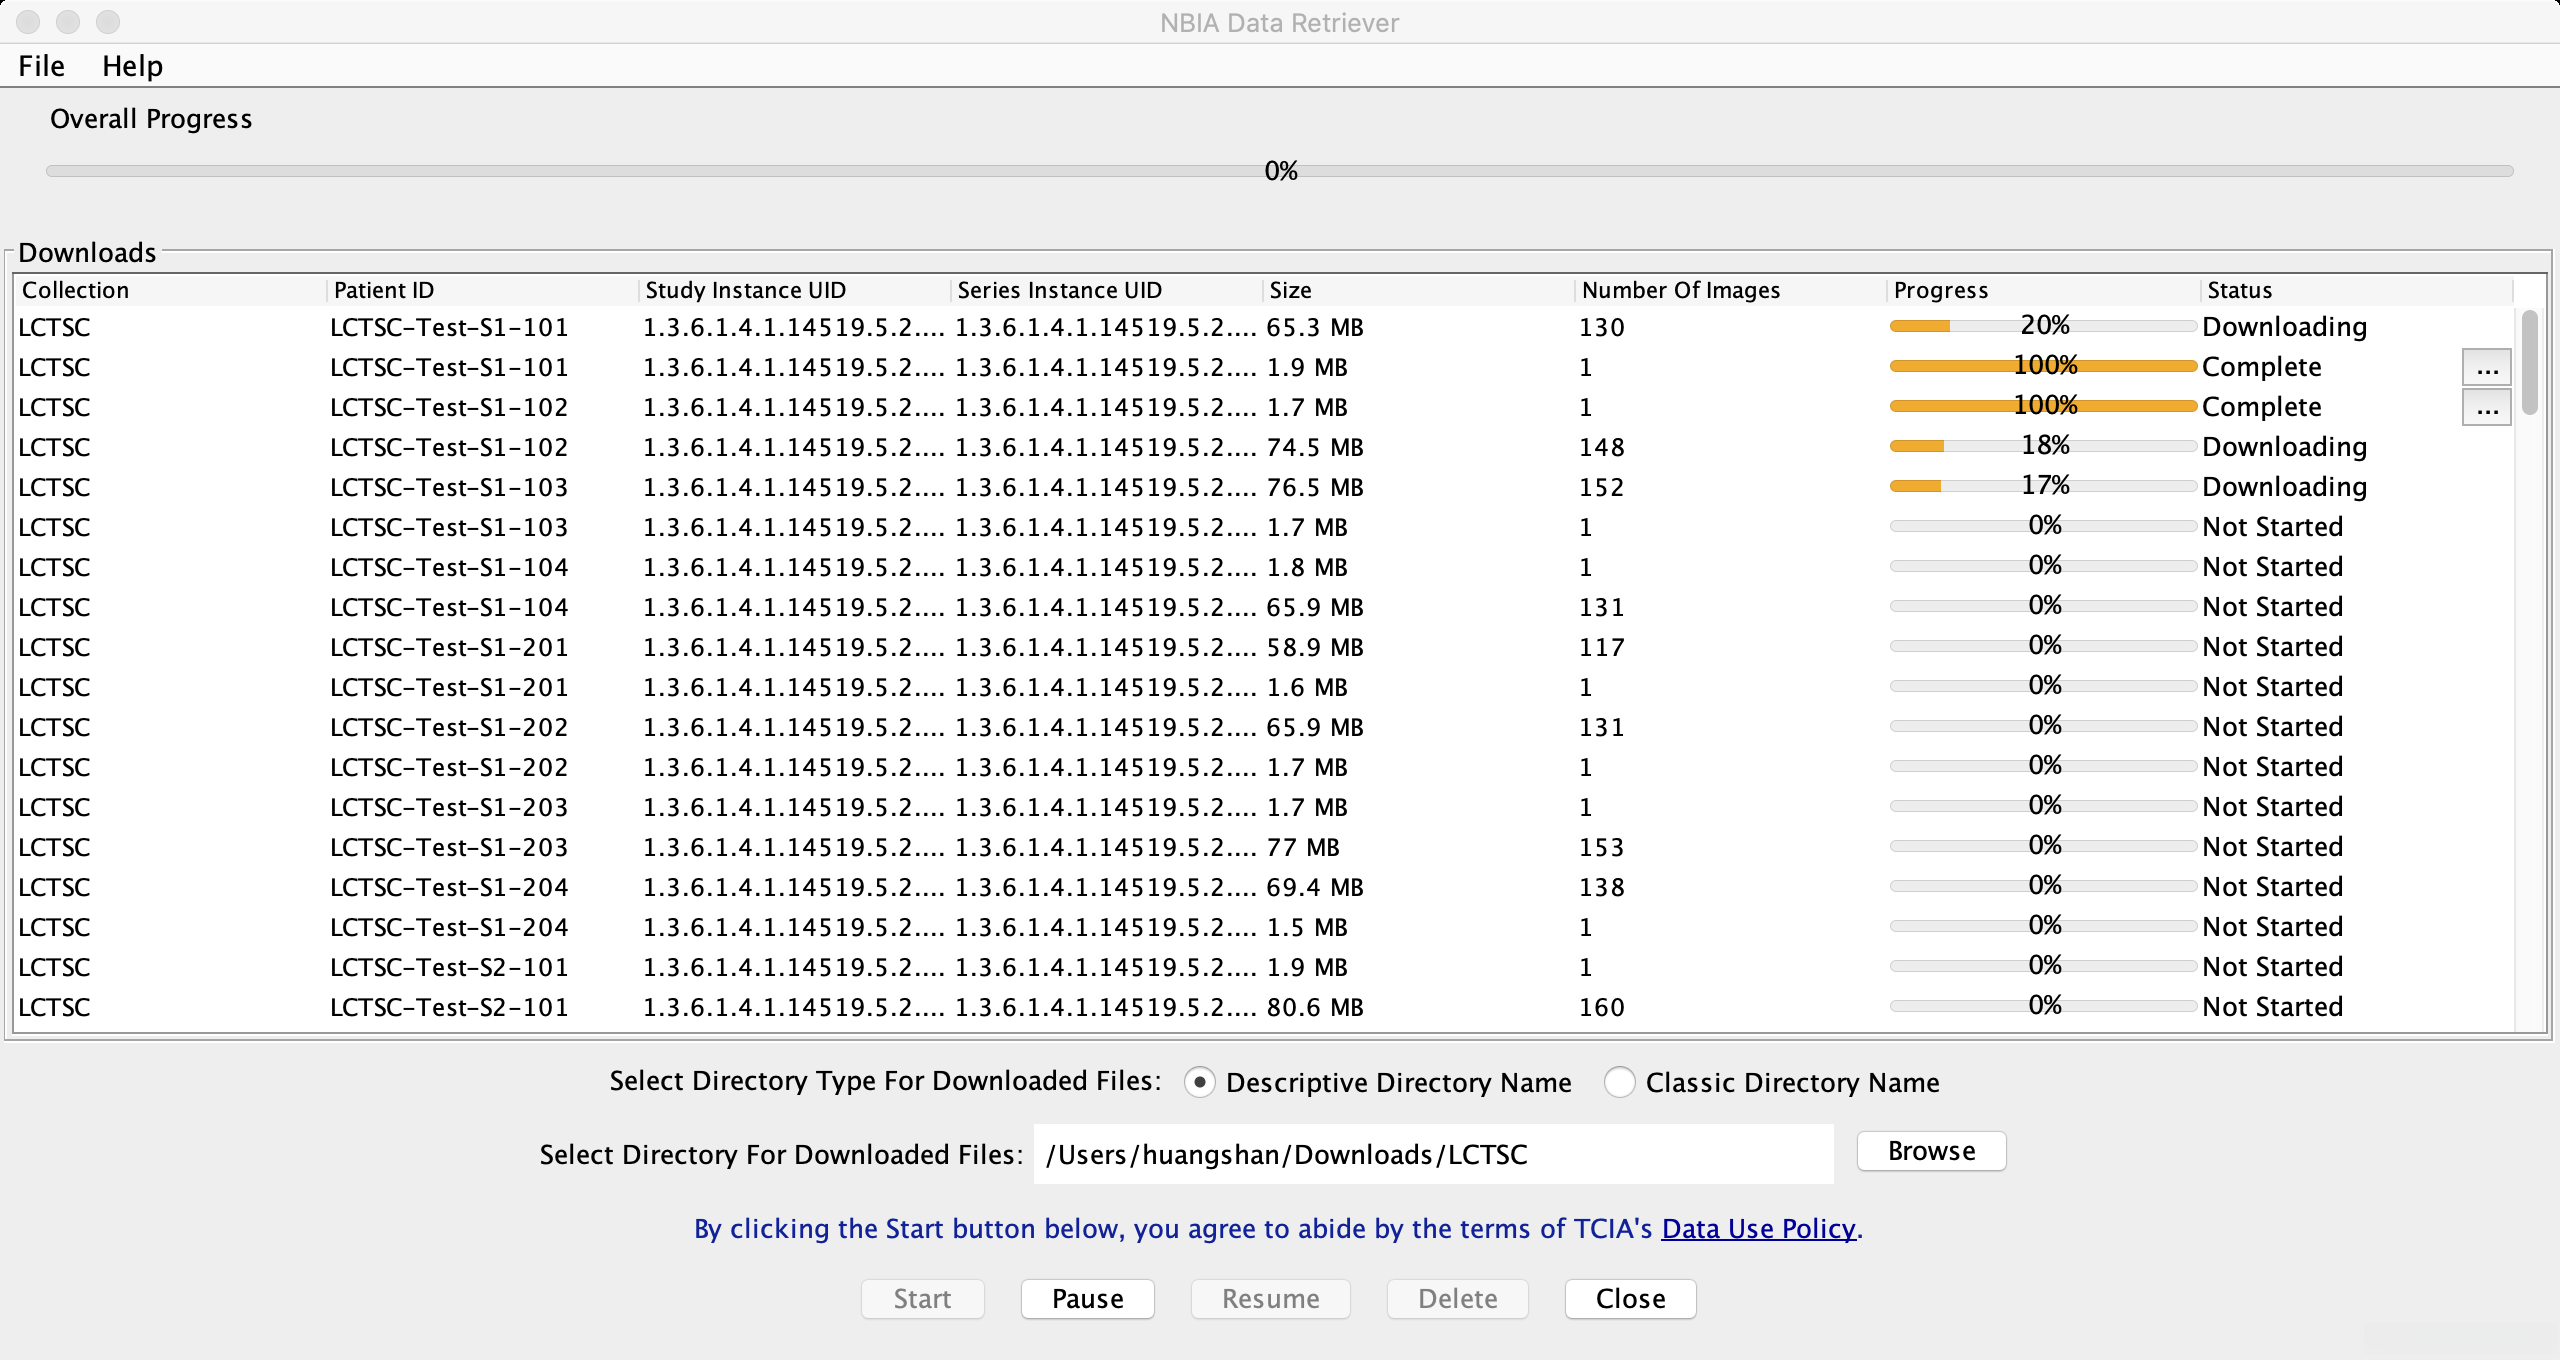Click the Overall Progress bar
This screenshot has height=1360, width=2560.
(x=1278, y=171)
